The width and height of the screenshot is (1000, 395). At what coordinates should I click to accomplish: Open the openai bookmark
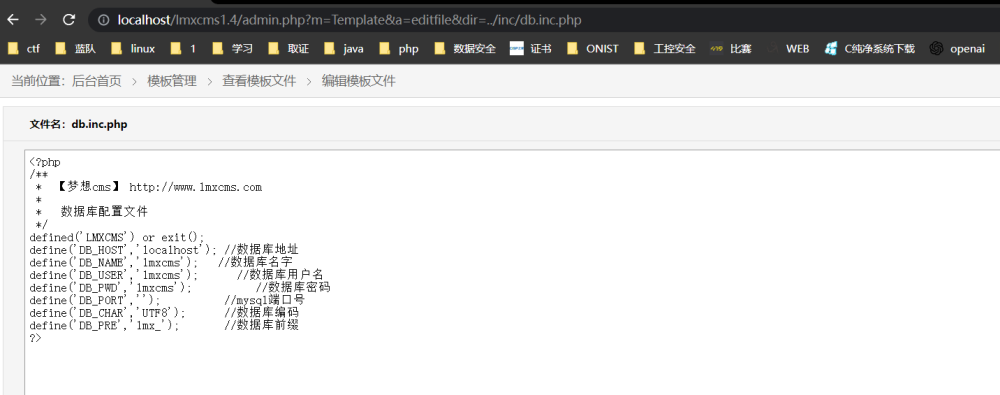click(957, 48)
